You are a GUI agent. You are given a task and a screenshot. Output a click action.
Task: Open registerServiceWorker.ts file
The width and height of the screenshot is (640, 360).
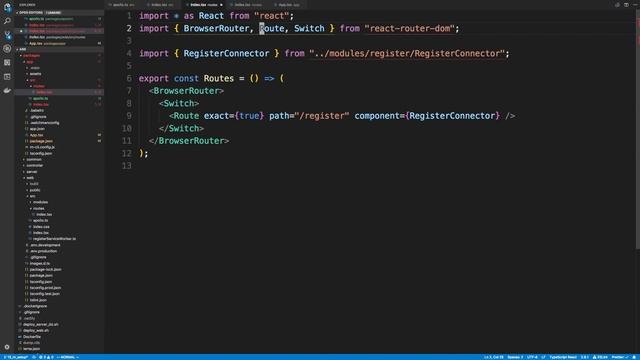click(54, 239)
